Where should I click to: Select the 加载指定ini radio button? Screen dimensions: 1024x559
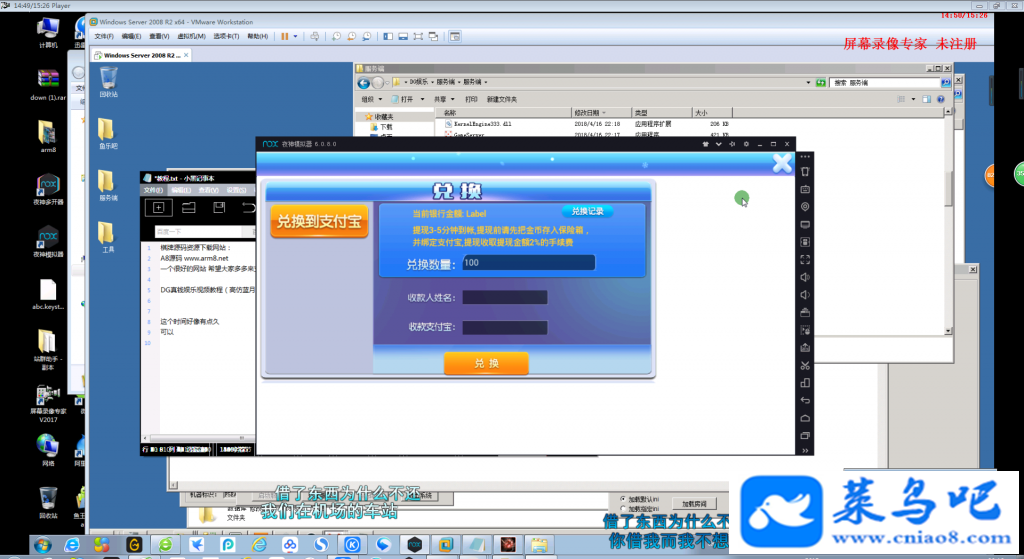pos(622,509)
